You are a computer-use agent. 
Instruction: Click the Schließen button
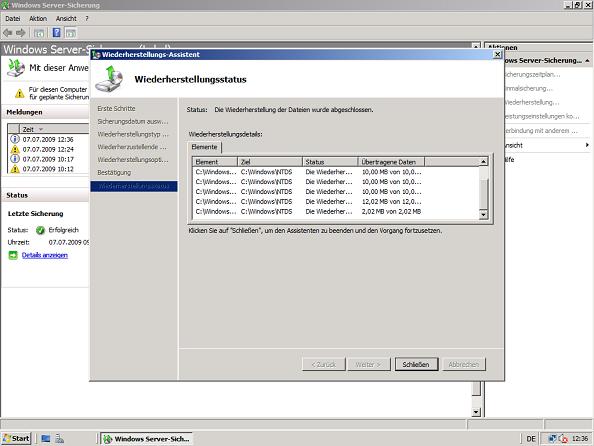coord(416,365)
